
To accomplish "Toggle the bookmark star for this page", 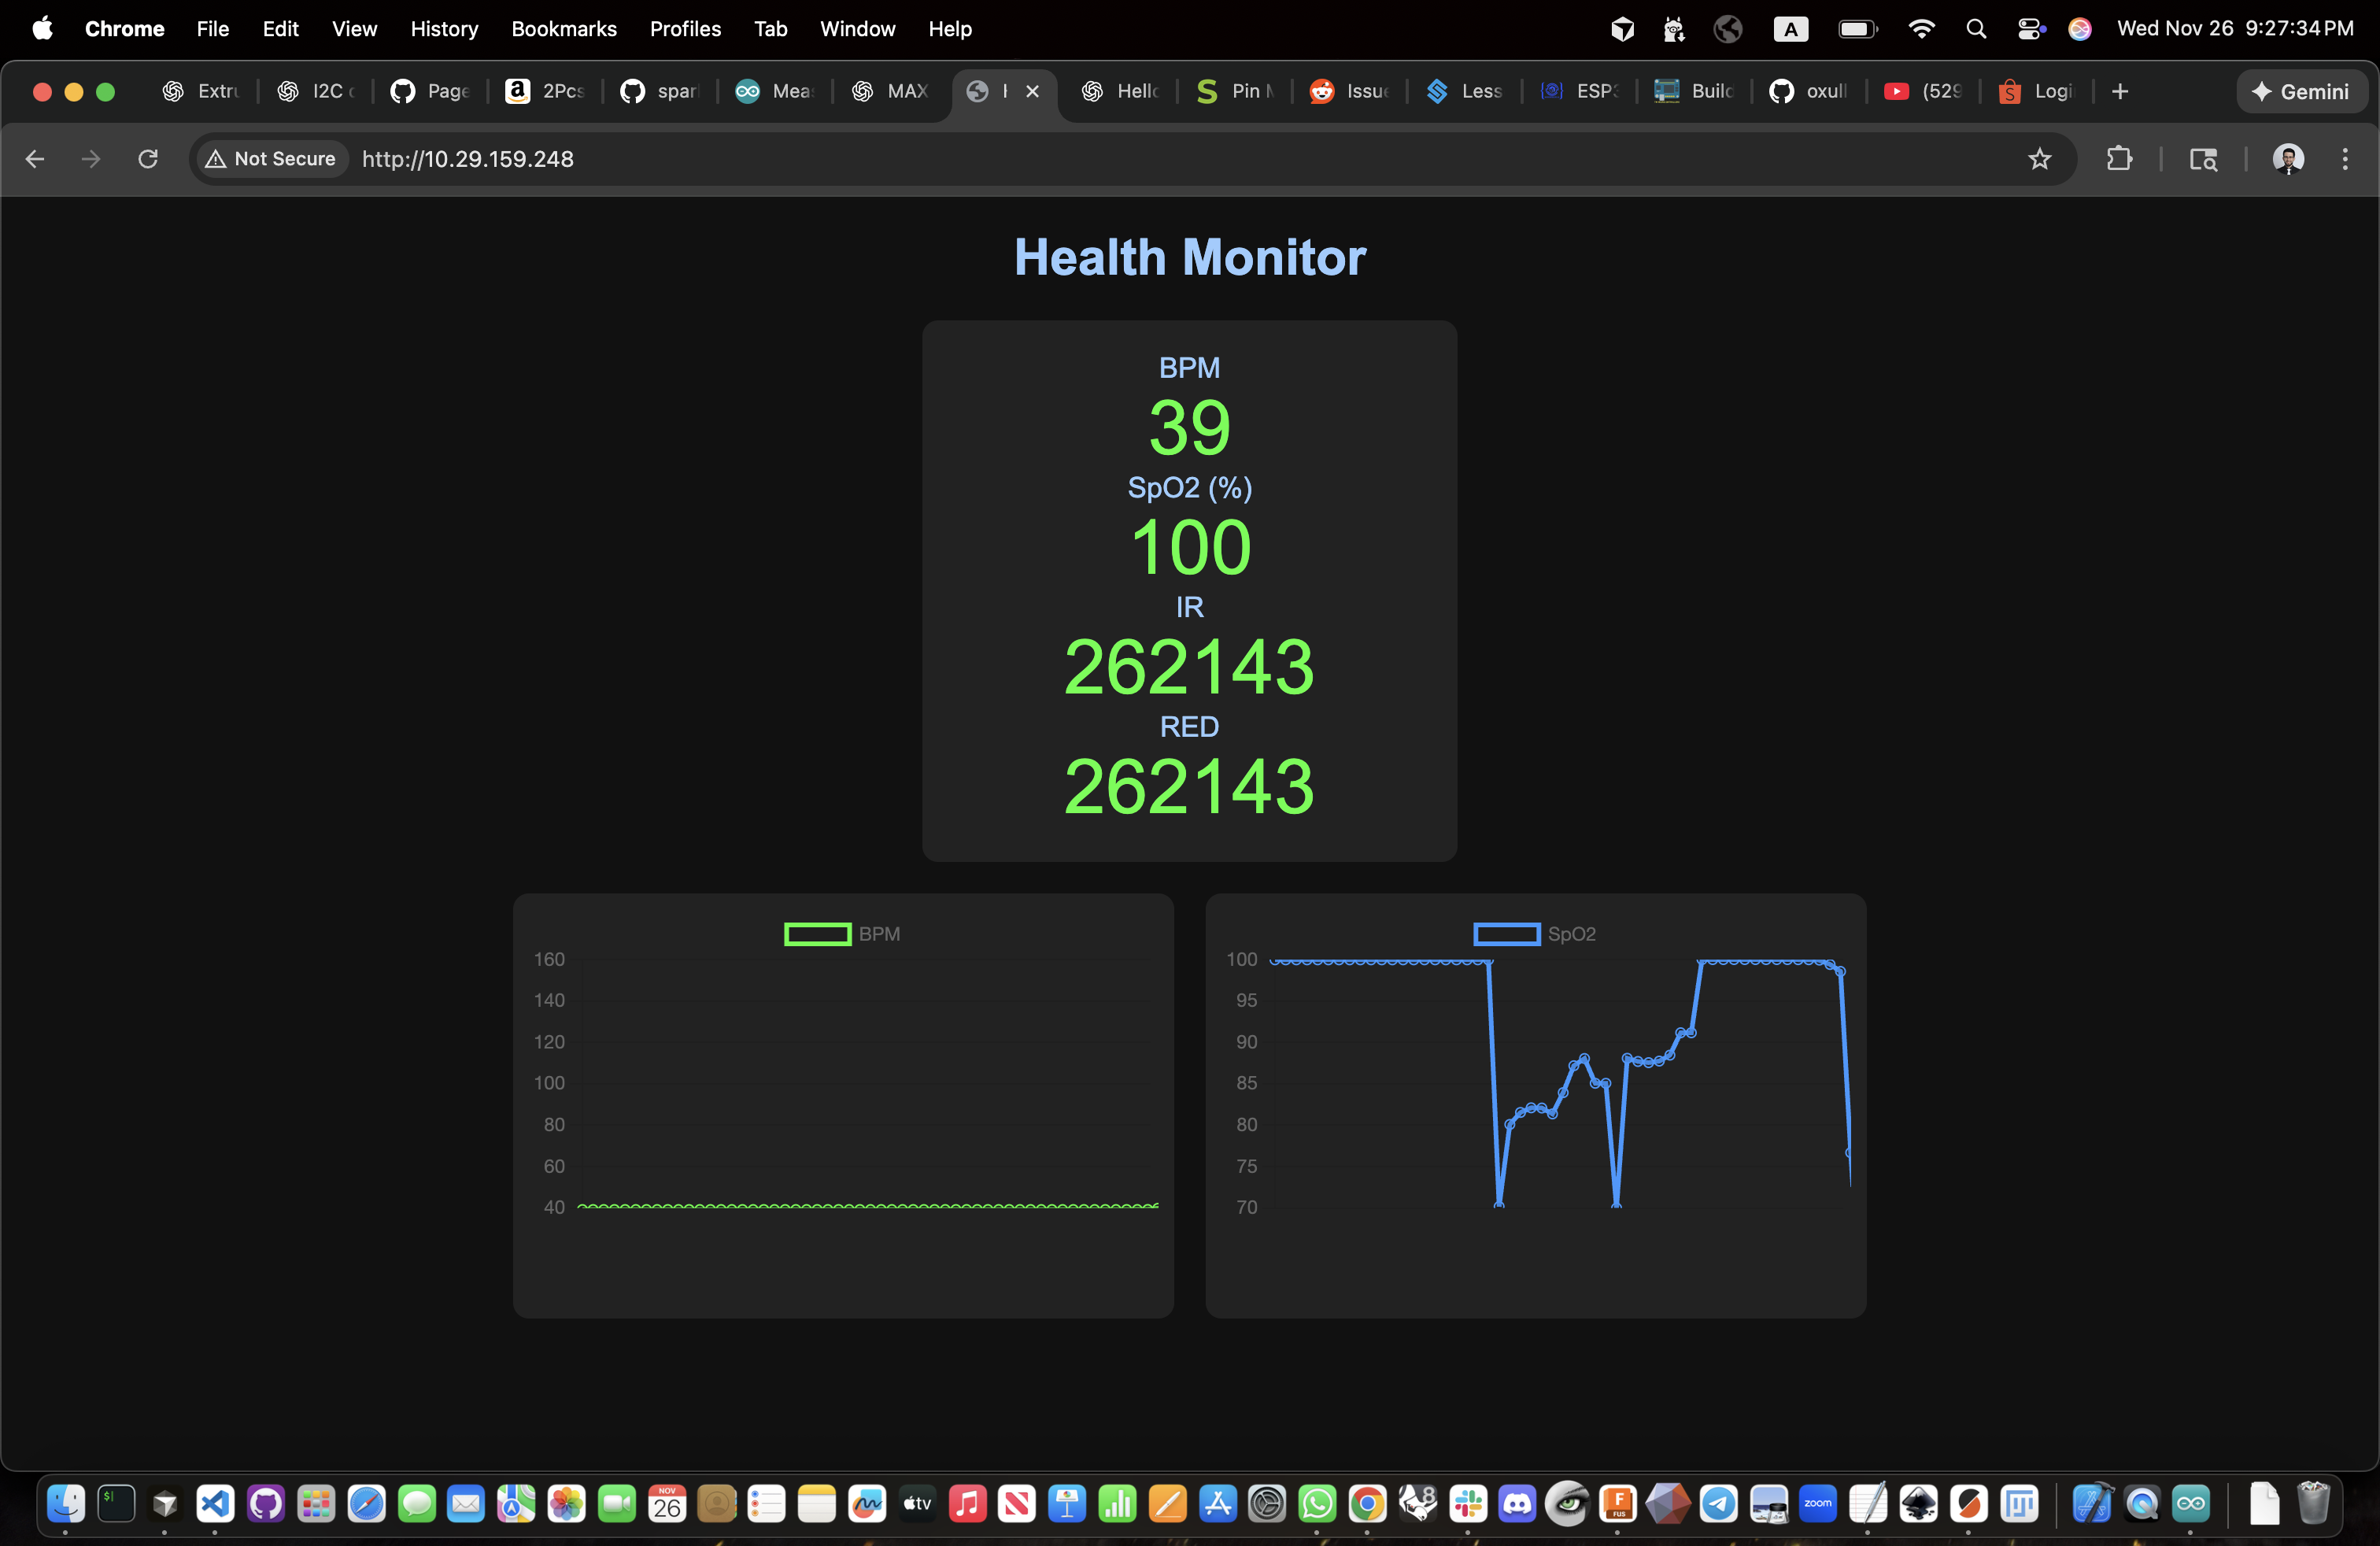I will point(2040,159).
